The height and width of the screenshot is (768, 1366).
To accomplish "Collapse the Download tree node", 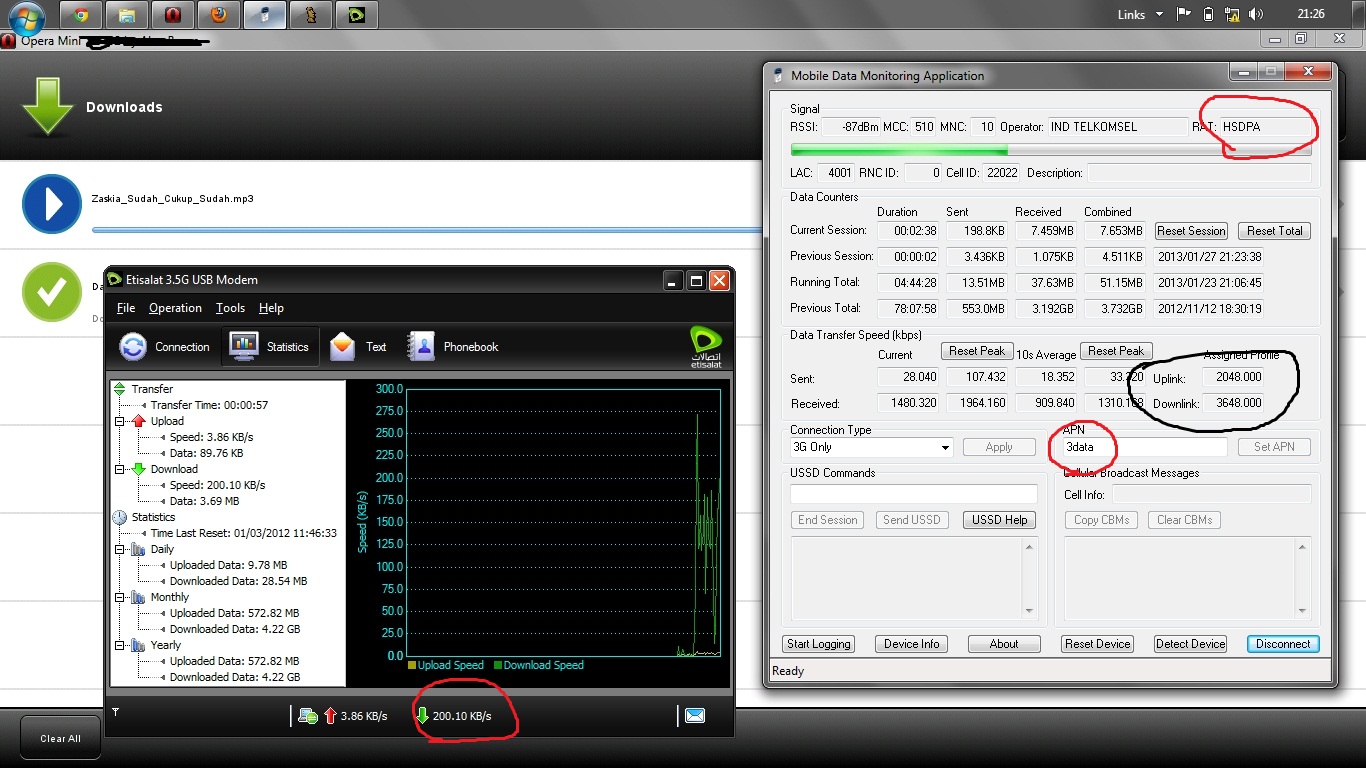I will click(x=120, y=469).
